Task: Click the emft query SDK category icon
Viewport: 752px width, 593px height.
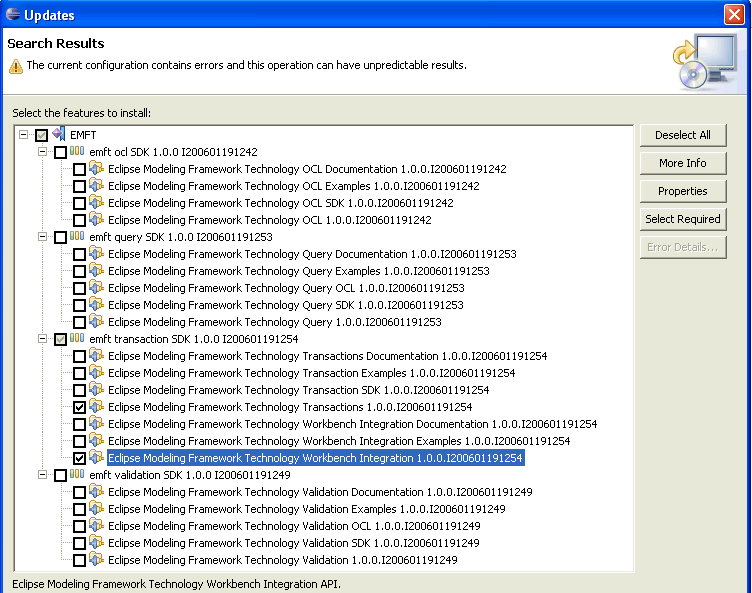Action: (77, 236)
